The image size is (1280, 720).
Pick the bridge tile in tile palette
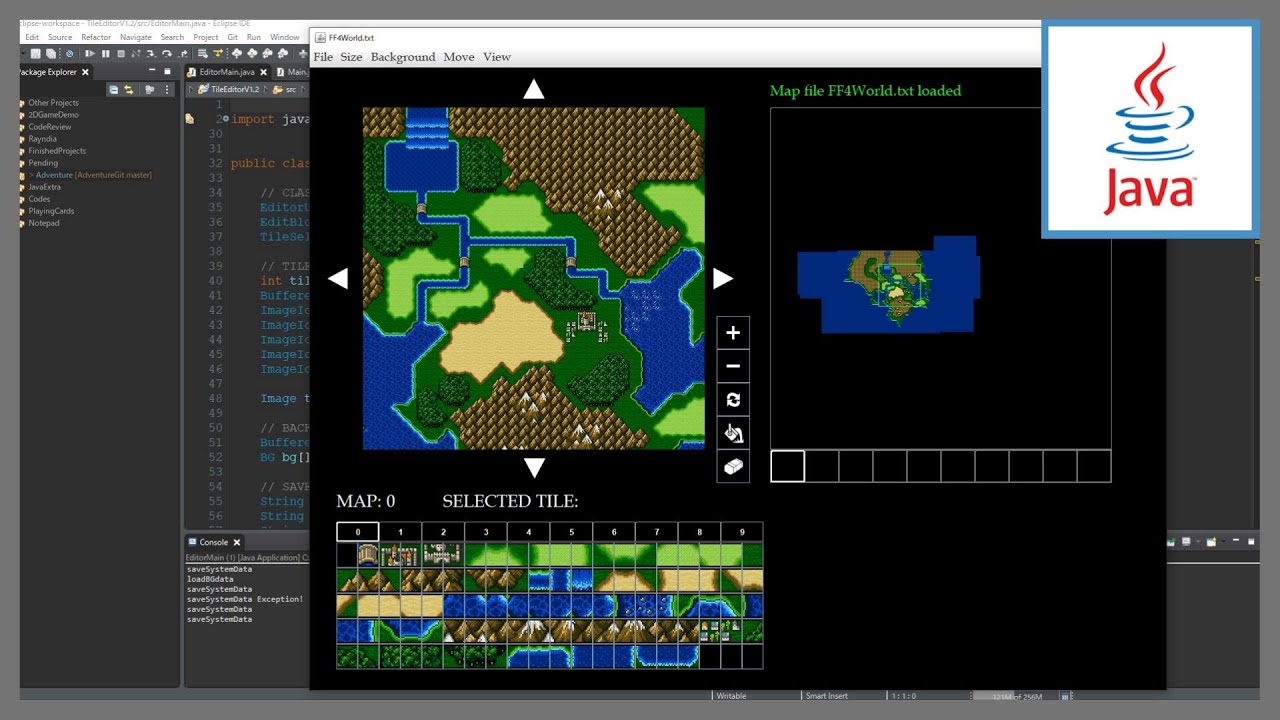click(x=368, y=555)
